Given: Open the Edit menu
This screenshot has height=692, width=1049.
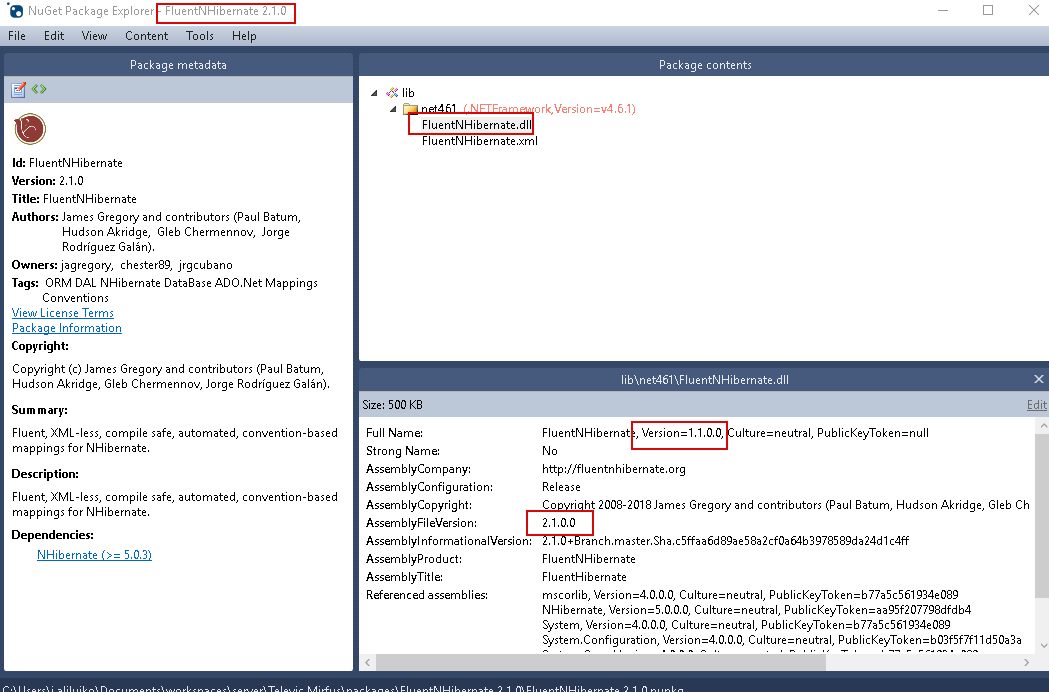Looking at the screenshot, I should (x=54, y=36).
